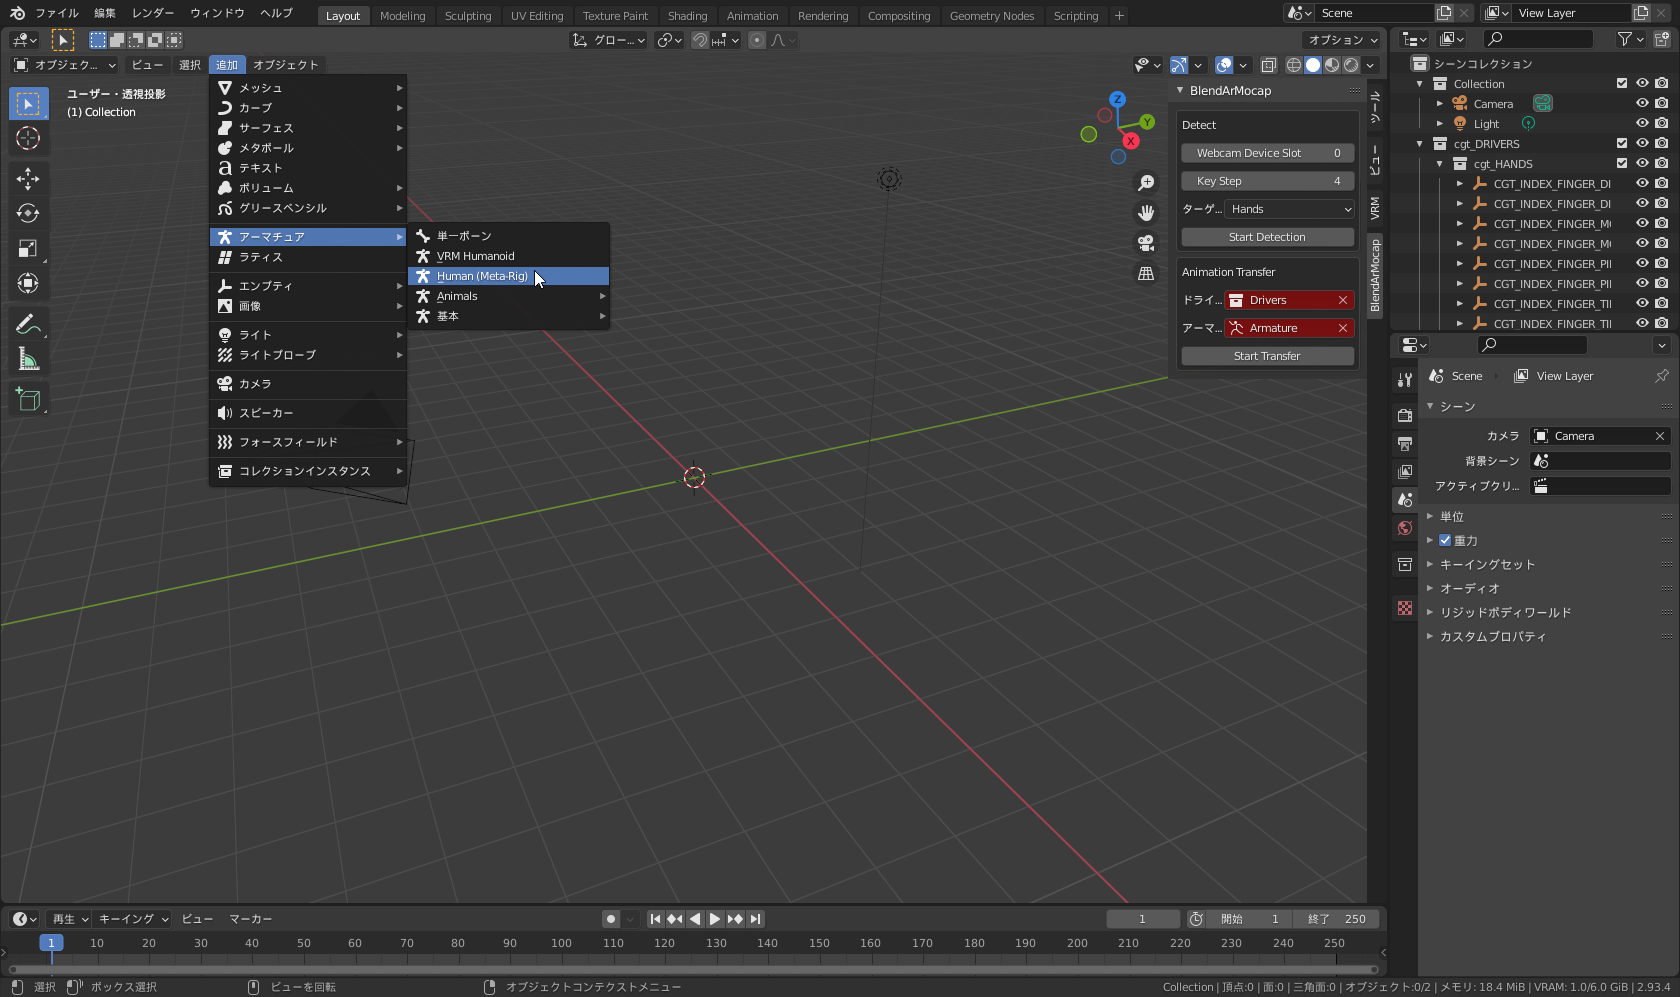
Task: Expand the リジッドボディワールド section
Action: (1505, 612)
